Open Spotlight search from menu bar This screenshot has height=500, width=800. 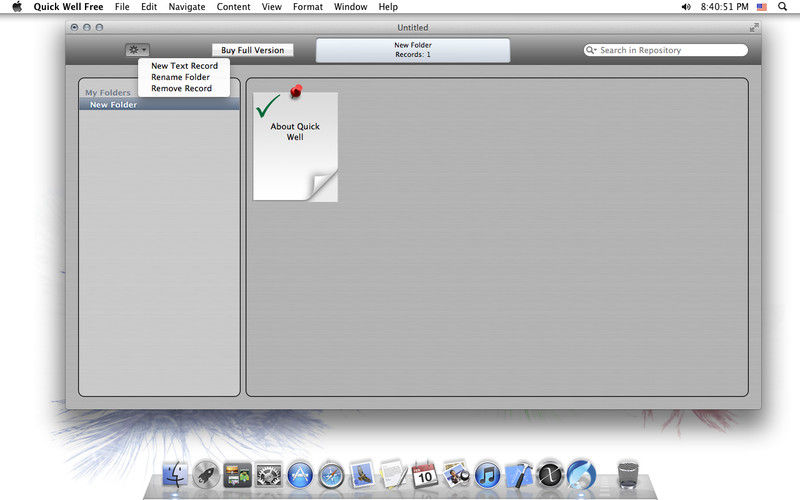(x=782, y=7)
